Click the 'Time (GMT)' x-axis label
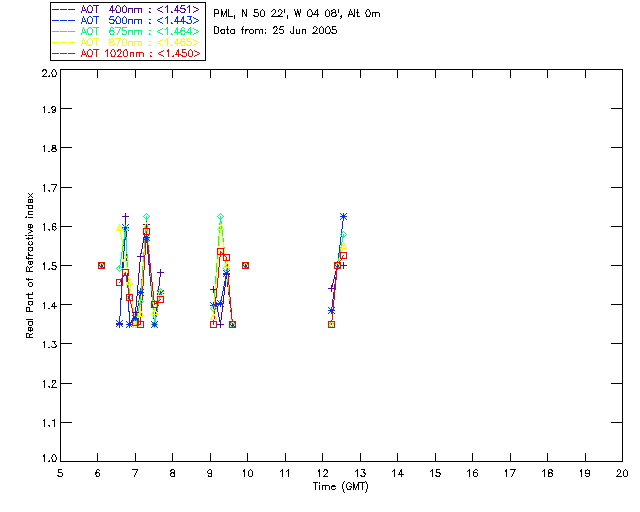 pos(341,487)
